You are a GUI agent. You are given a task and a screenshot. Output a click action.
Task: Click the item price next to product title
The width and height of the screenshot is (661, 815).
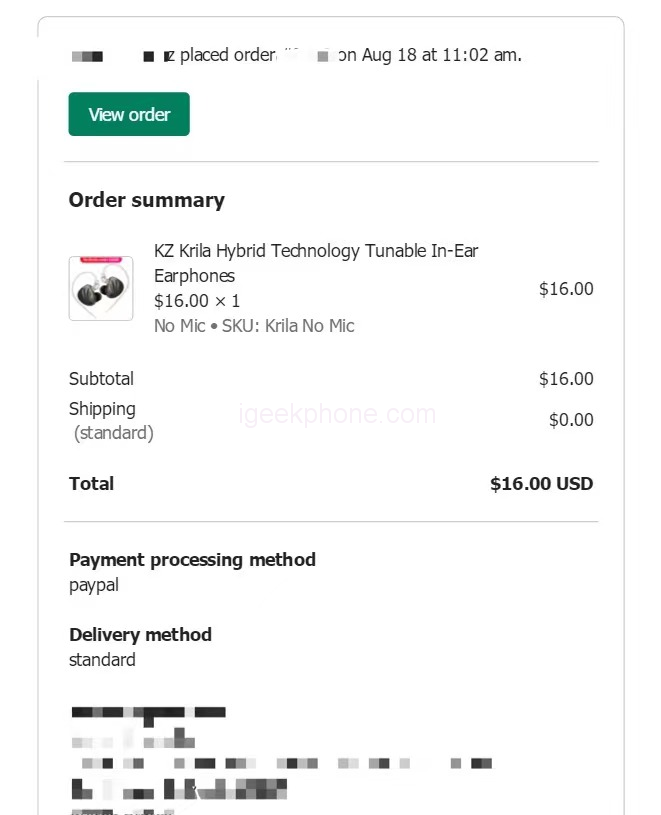566,289
